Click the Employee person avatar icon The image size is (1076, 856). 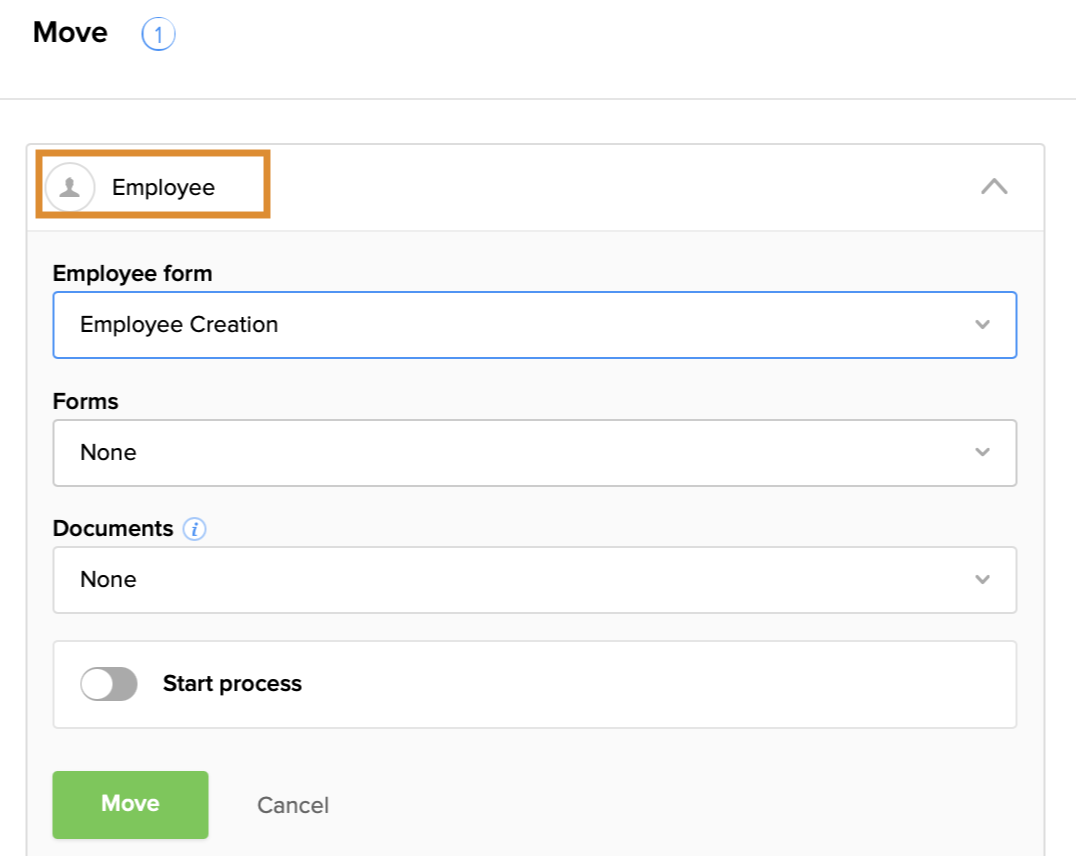(x=70, y=187)
